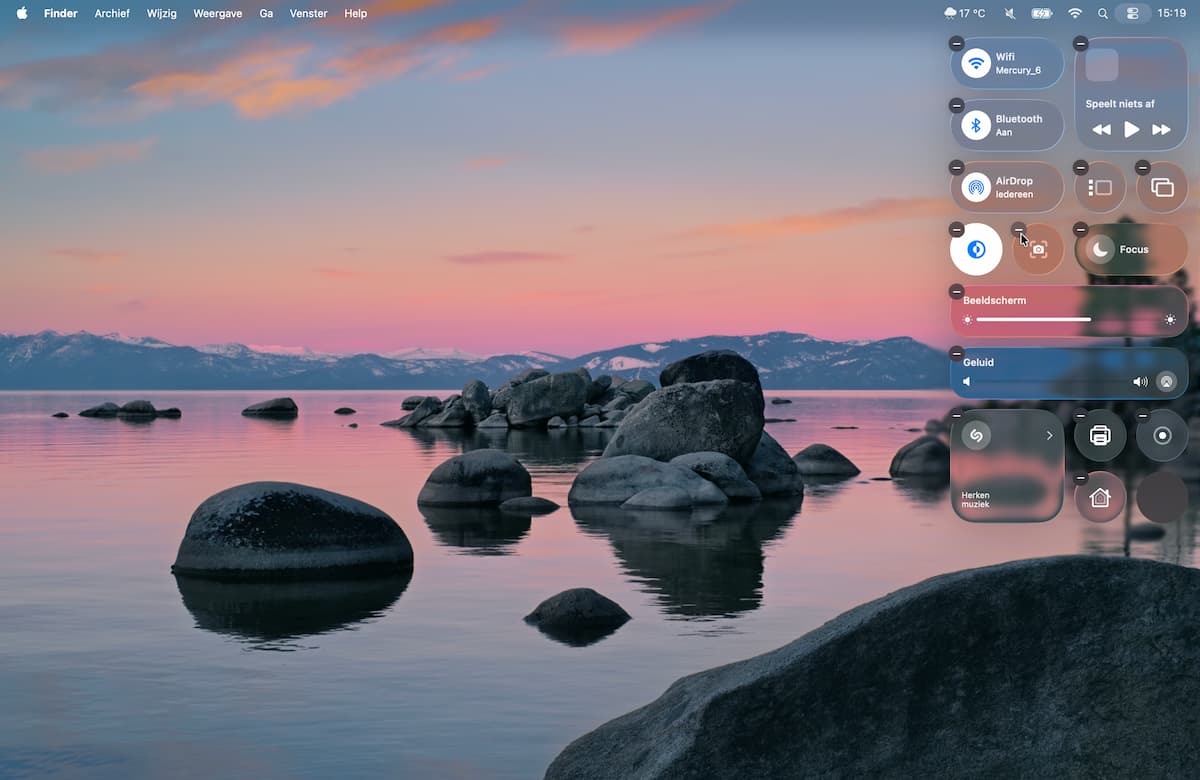Toggle the Wifi Mercury_6 control
1200x780 pixels.
click(x=976, y=64)
